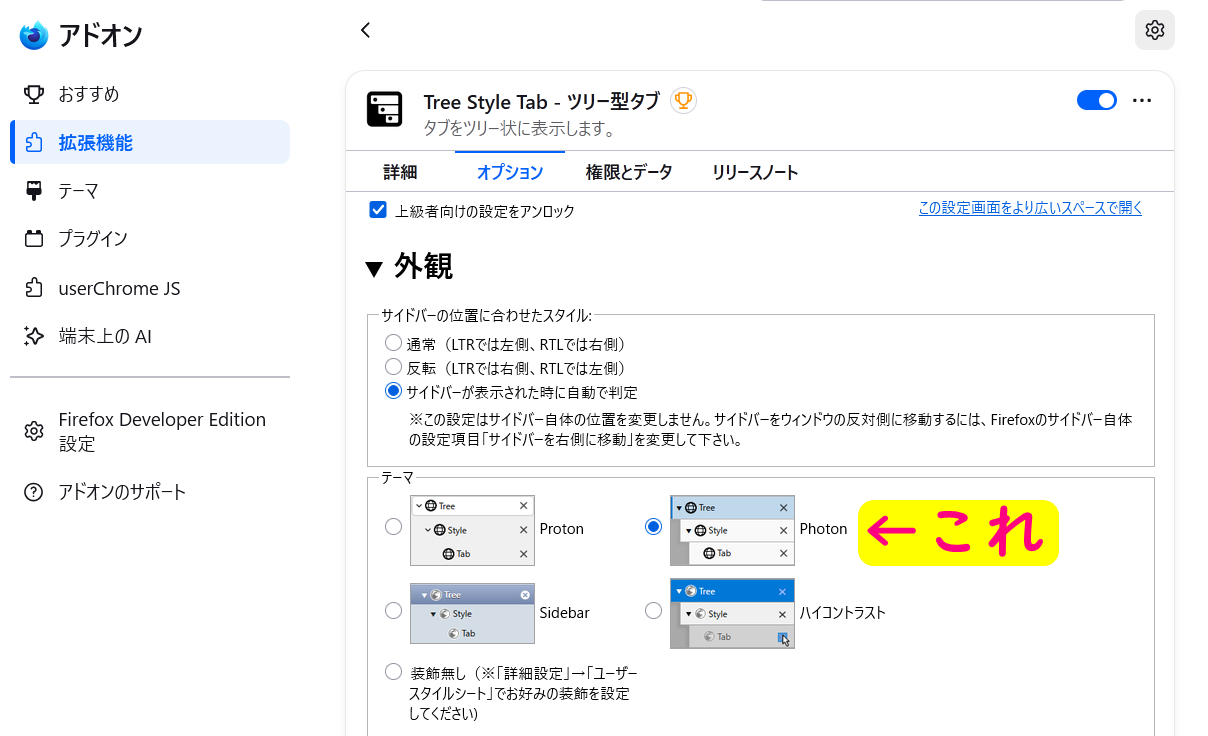Select the Sidebar theme radio button
Screen dimensions: 1208x736
393,610
